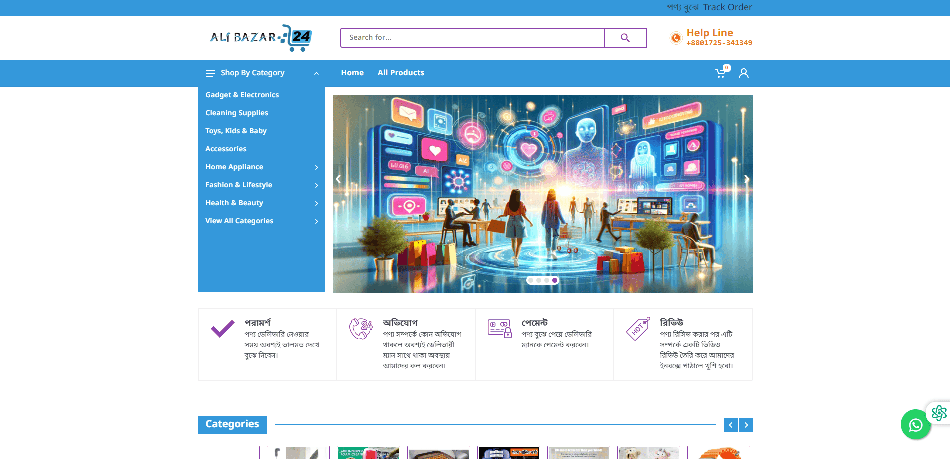Expand Fashion & Lifestyle submenu arrow
The height and width of the screenshot is (459, 950).
[x=316, y=185]
